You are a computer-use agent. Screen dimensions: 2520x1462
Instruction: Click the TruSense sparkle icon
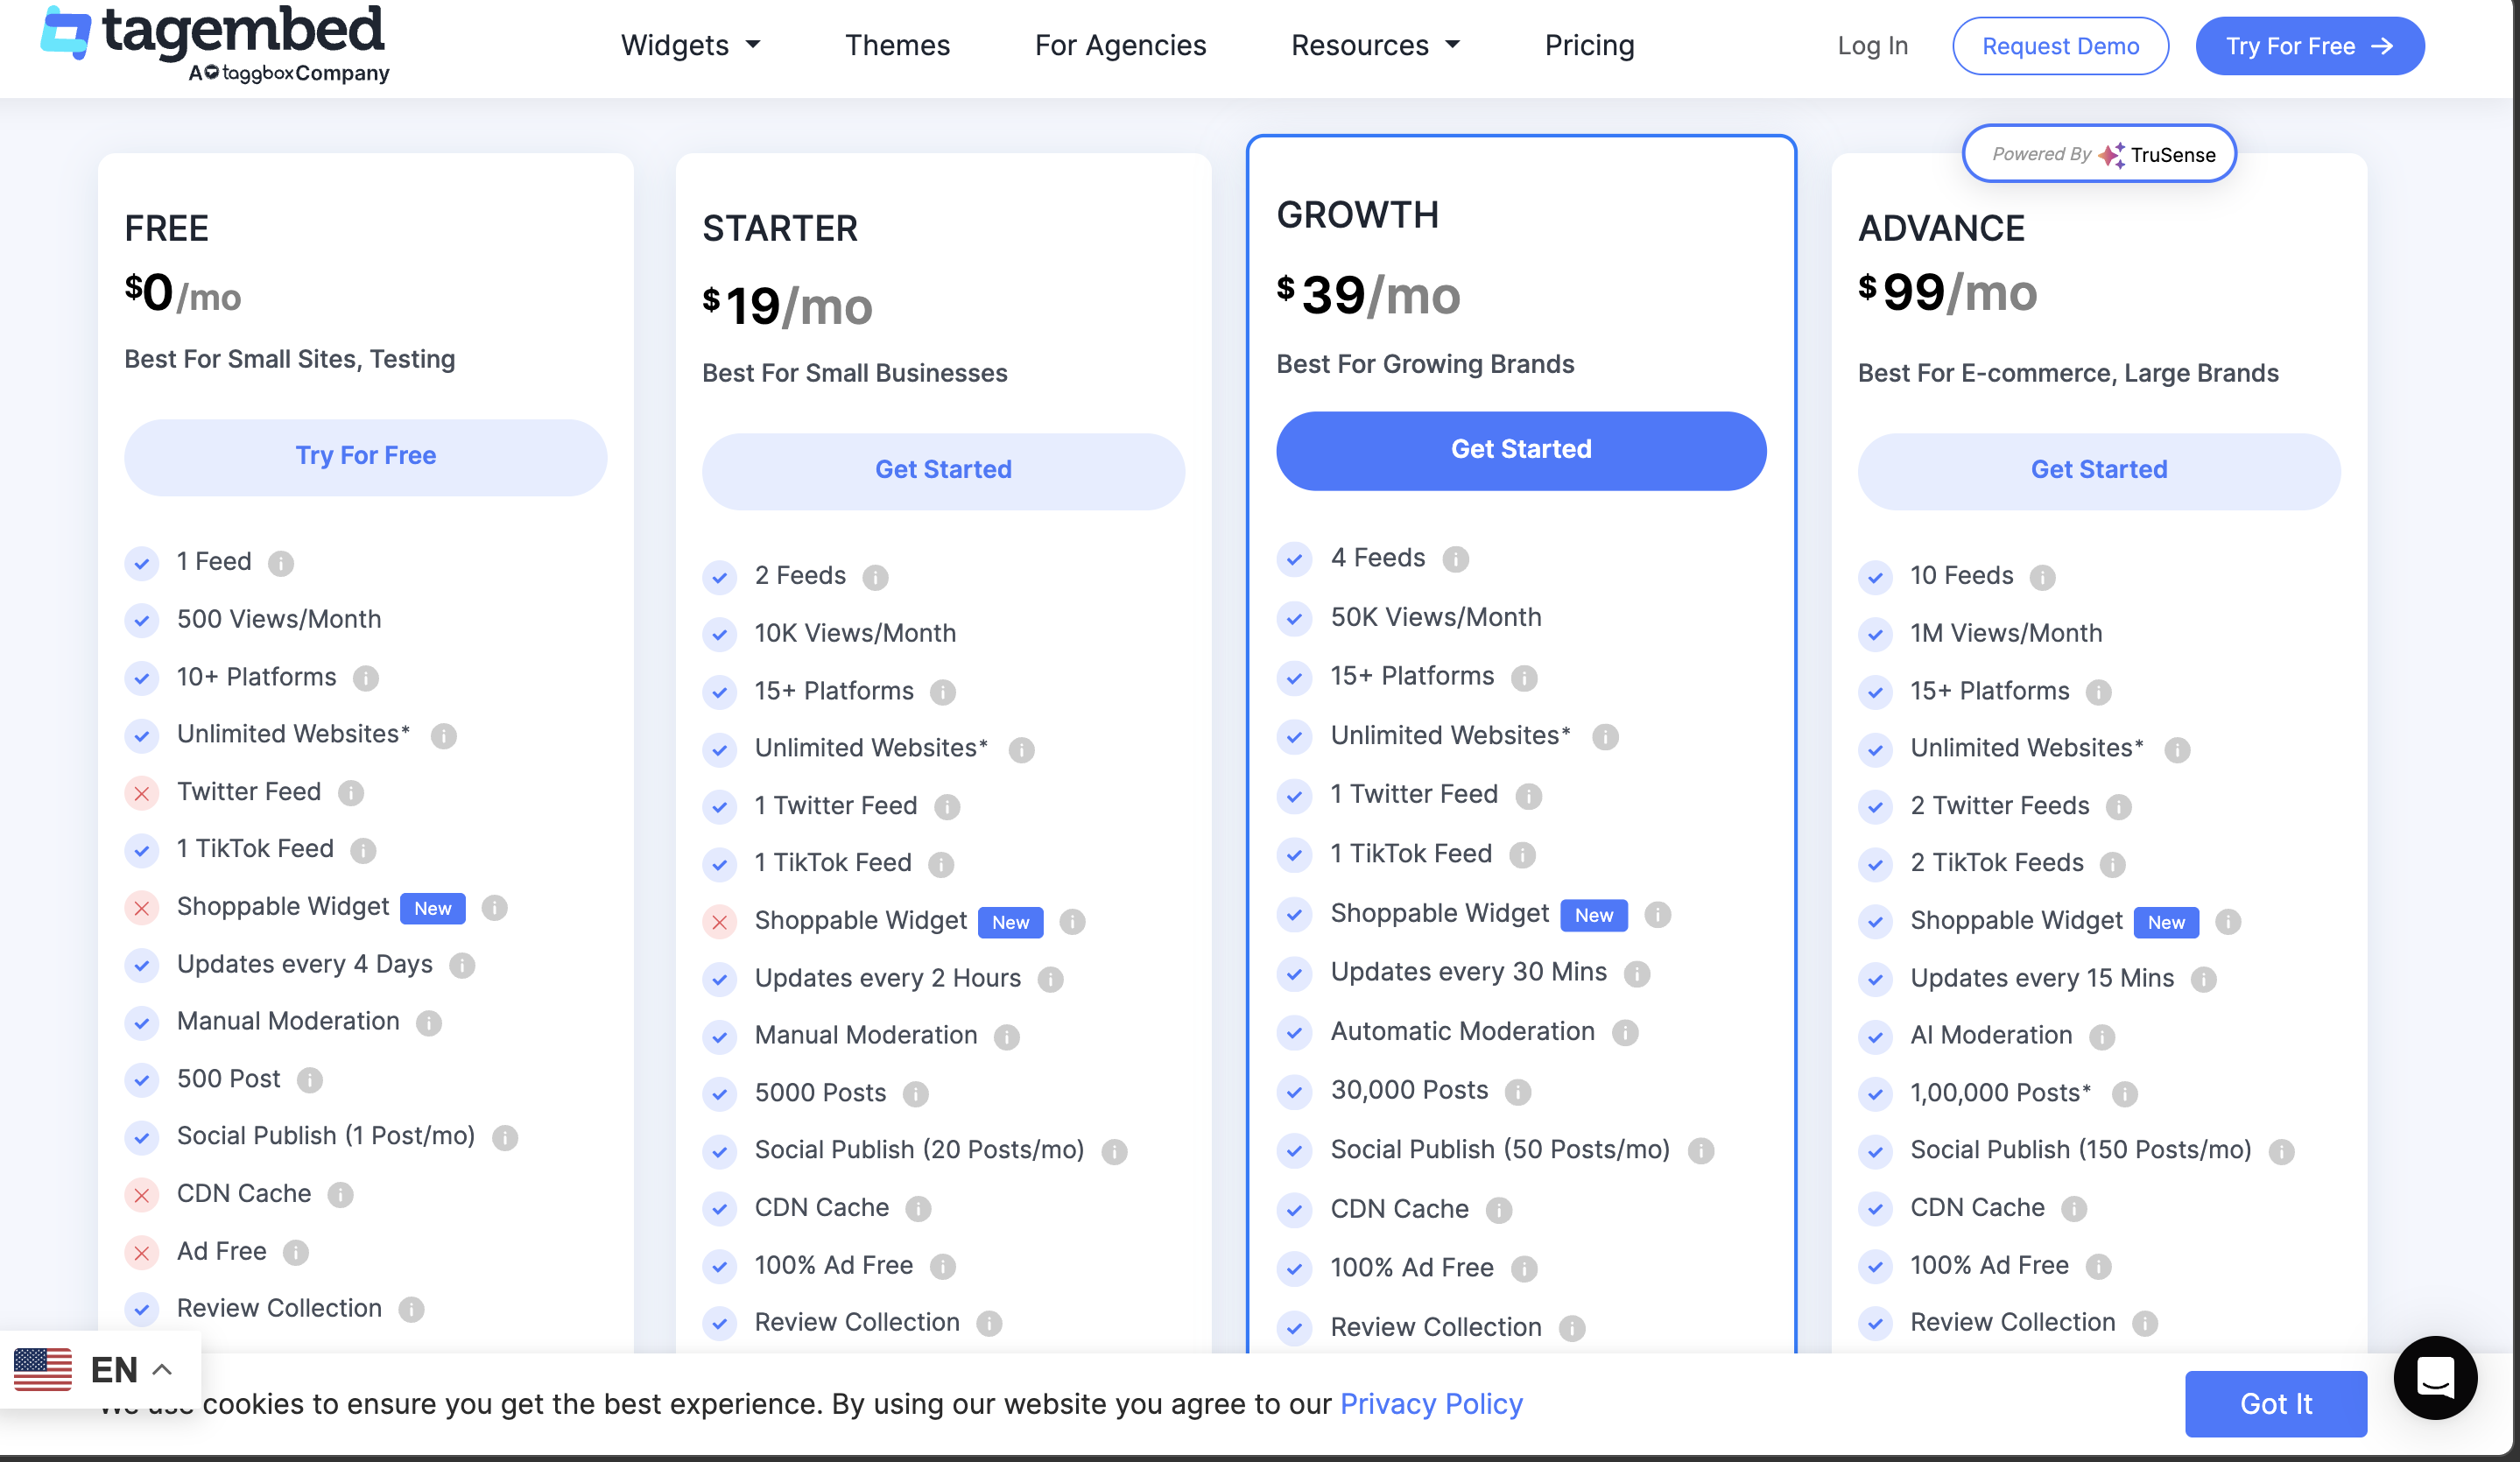pyautogui.click(x=2114, y=153)
